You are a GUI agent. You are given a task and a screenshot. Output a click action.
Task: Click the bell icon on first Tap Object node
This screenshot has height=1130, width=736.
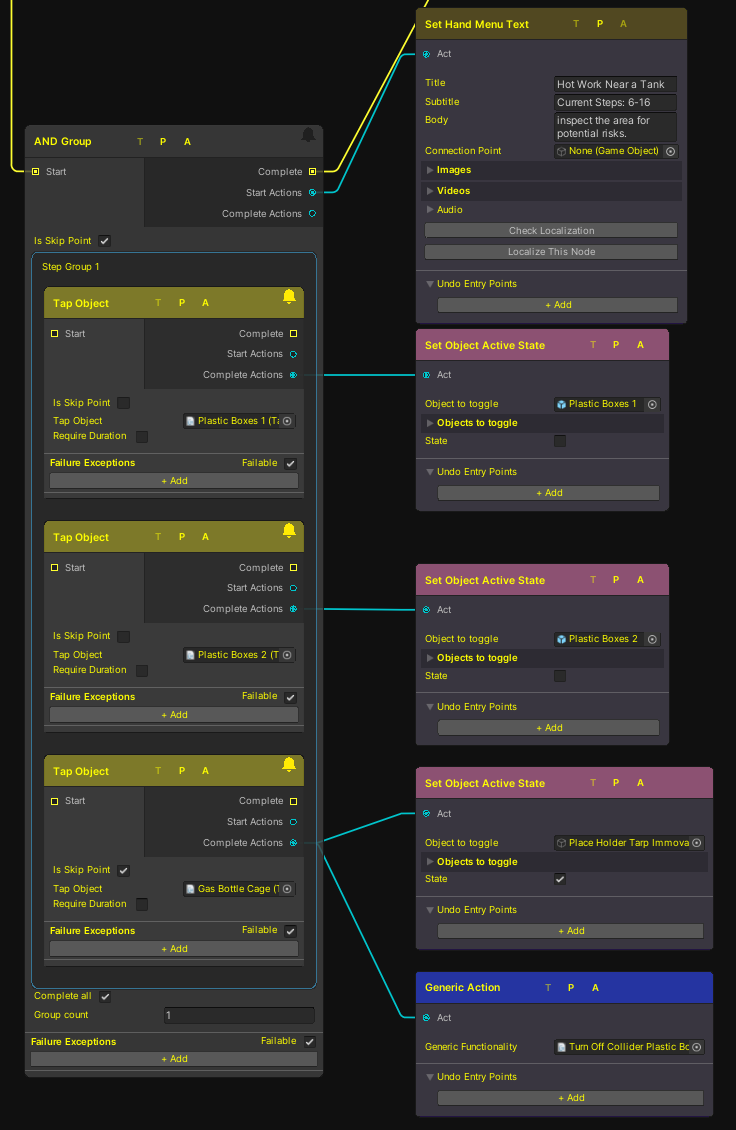point(289,297)
